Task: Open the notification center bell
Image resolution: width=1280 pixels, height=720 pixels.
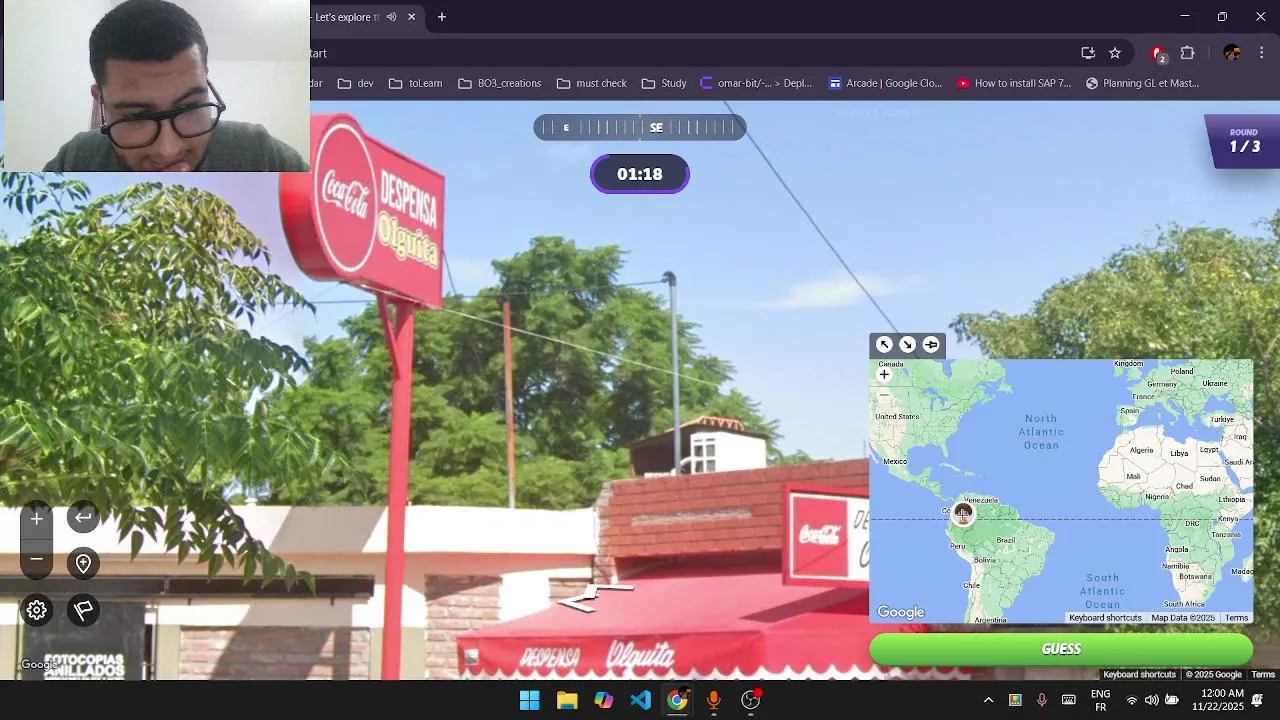Action: tap(1258, 700)
